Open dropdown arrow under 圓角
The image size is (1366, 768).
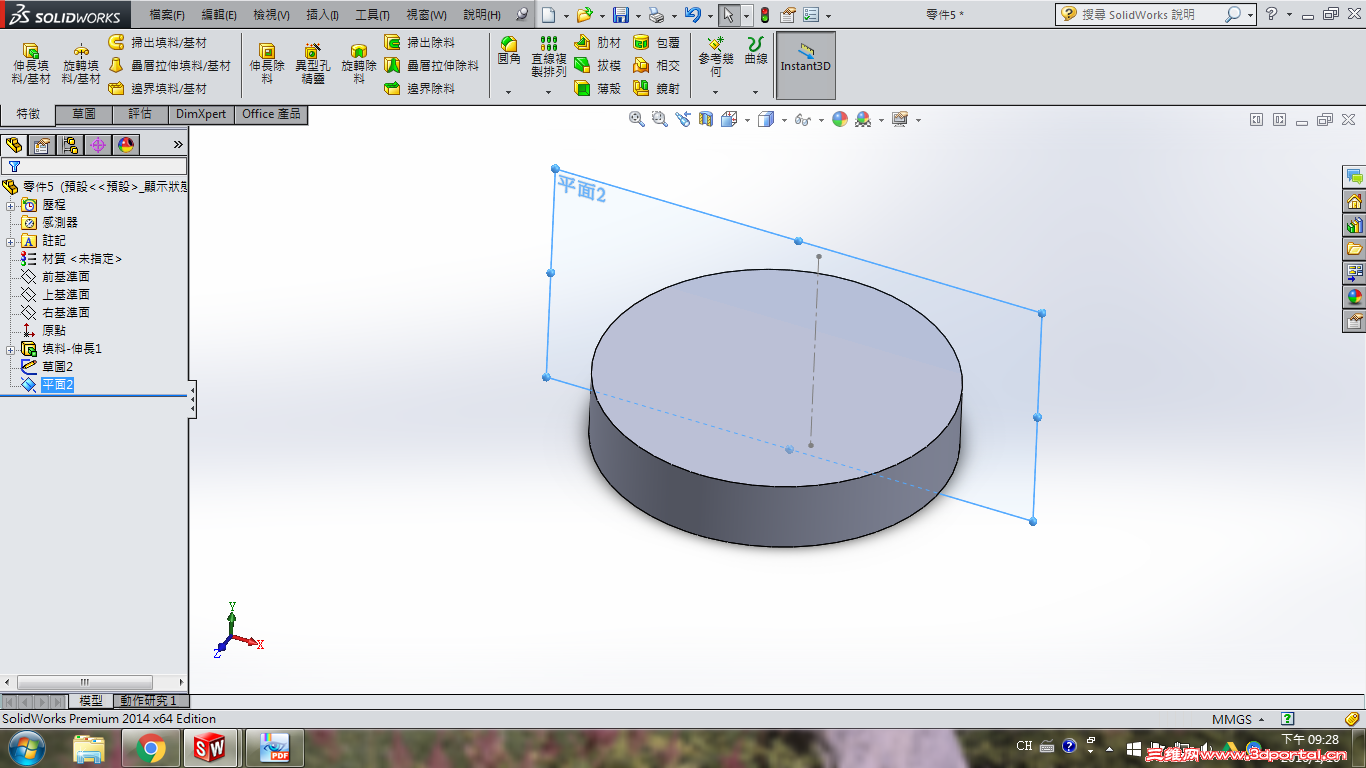[509, 92]
